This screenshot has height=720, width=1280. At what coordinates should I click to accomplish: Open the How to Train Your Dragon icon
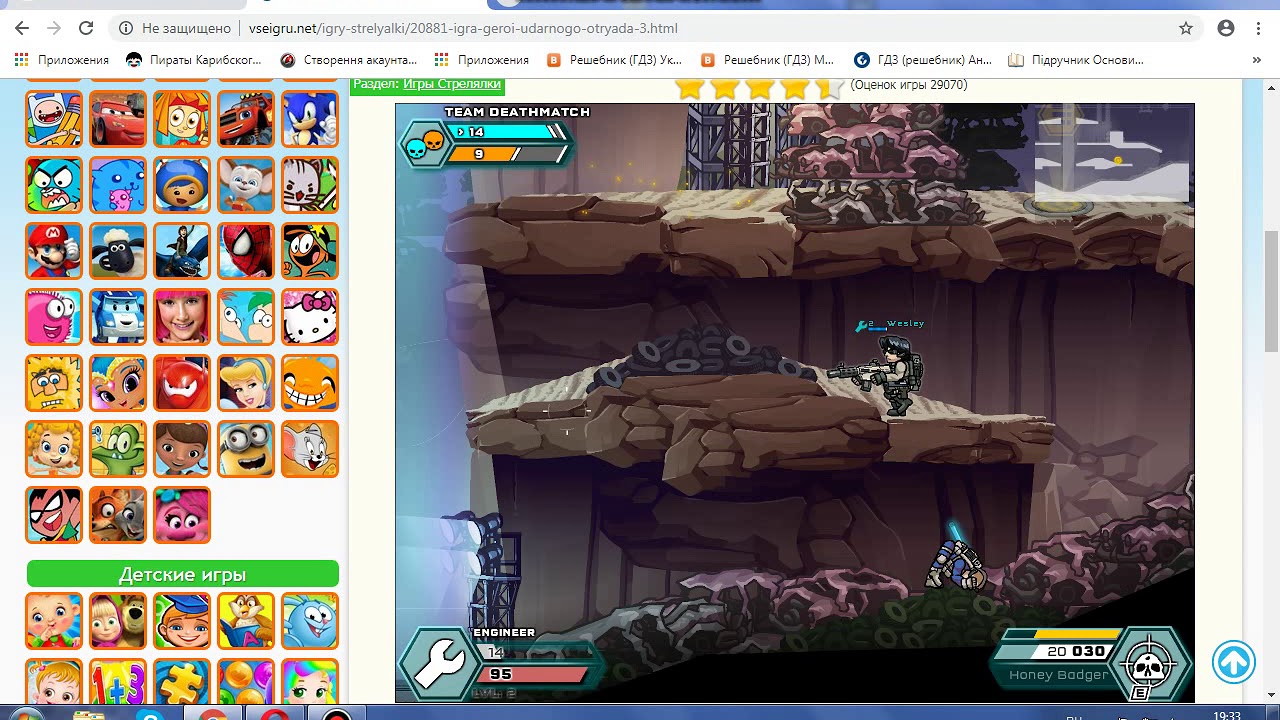tap(182, 250)
